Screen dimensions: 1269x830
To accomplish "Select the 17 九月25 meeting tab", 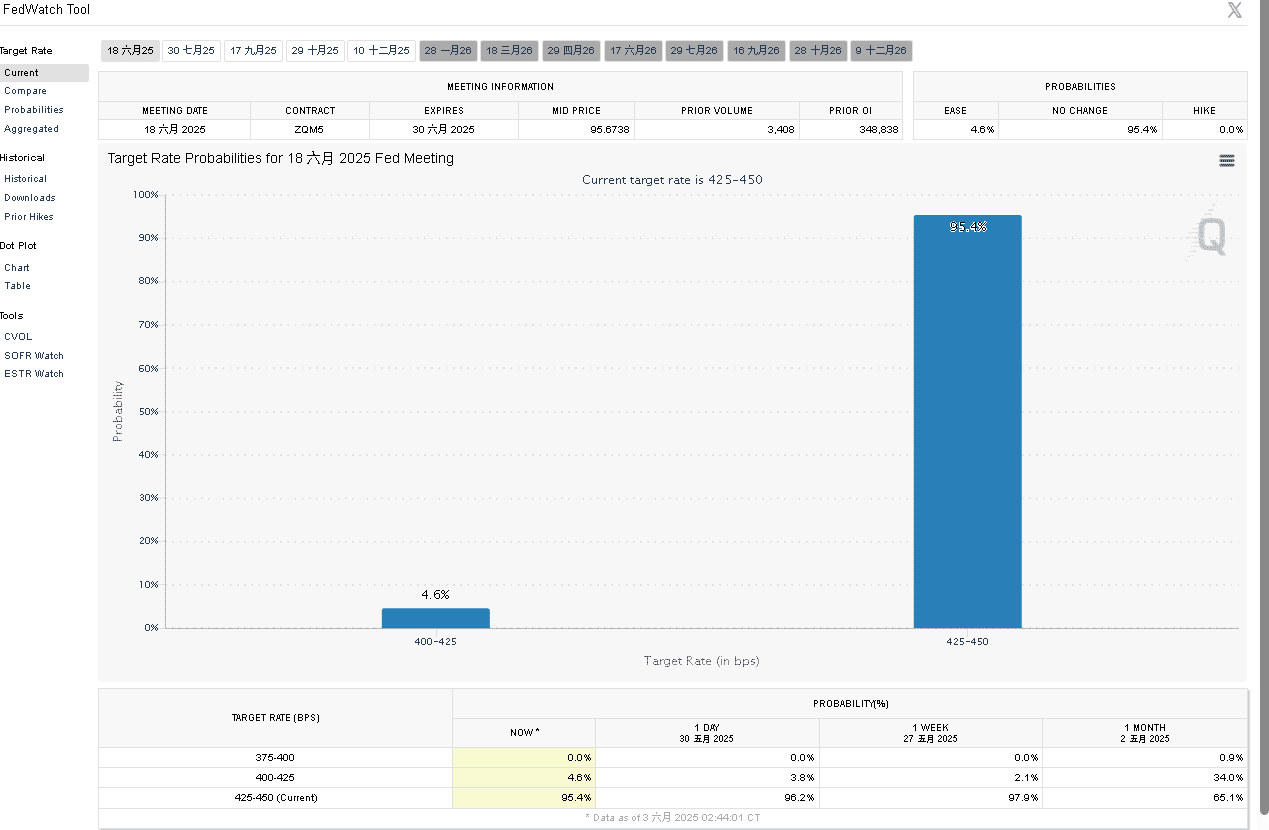I will click(253, 50).
